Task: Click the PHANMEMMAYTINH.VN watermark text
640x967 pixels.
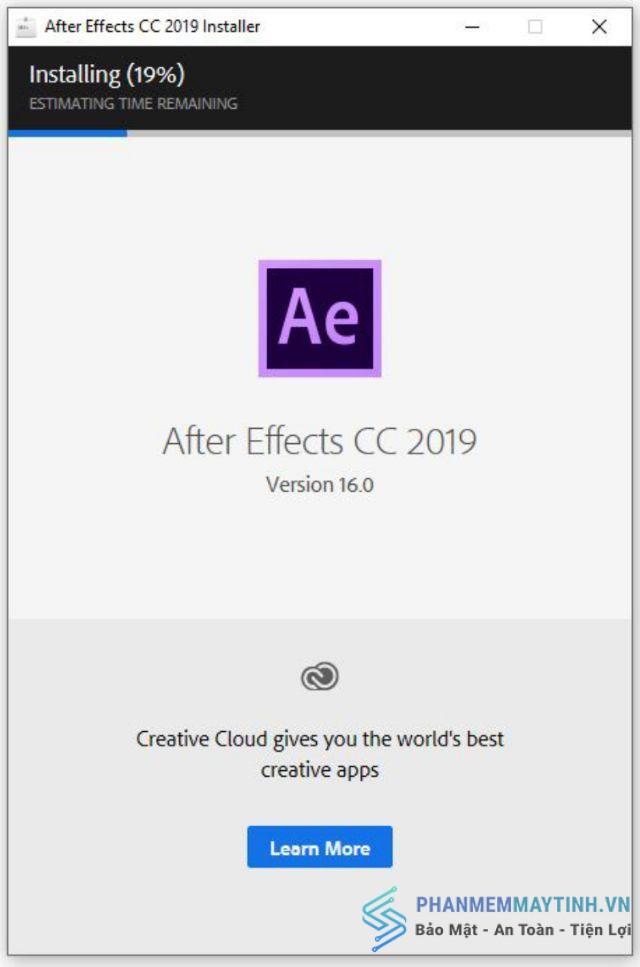Action: click(523, 904)
